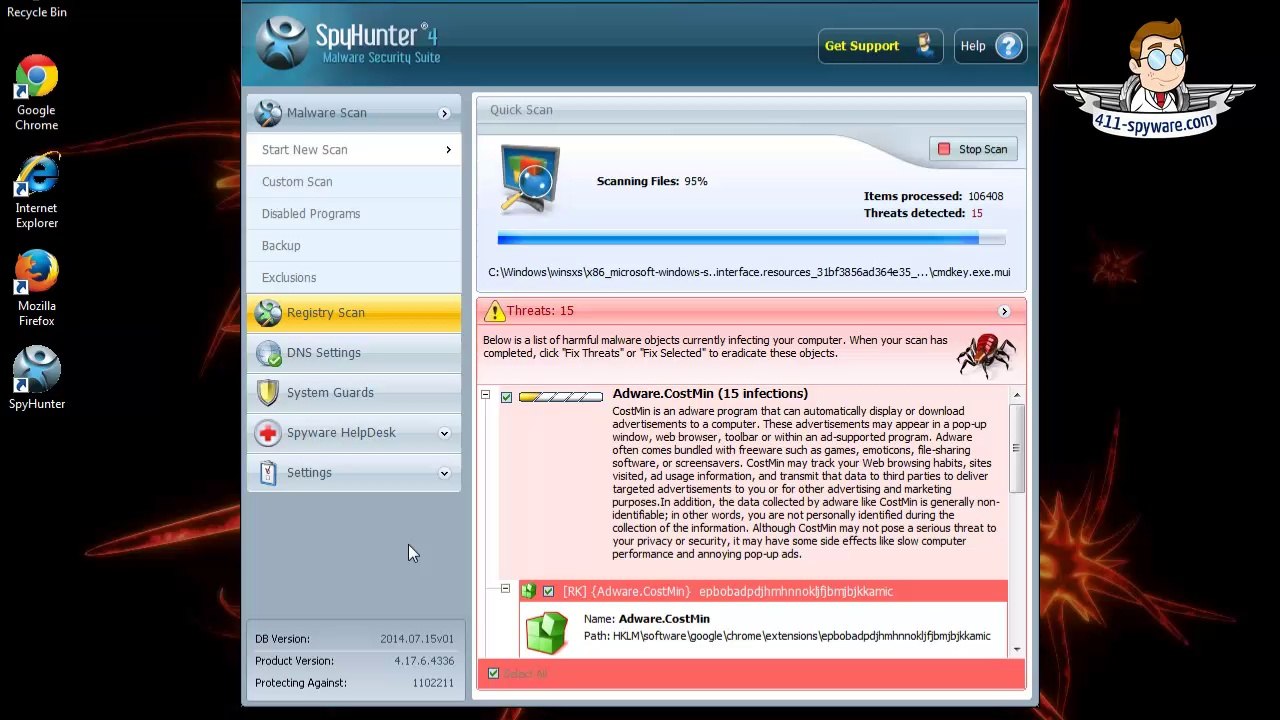Expand the Threats: 15 header arrow
The image size is (1280, 720).
(x=1004, y=311)
